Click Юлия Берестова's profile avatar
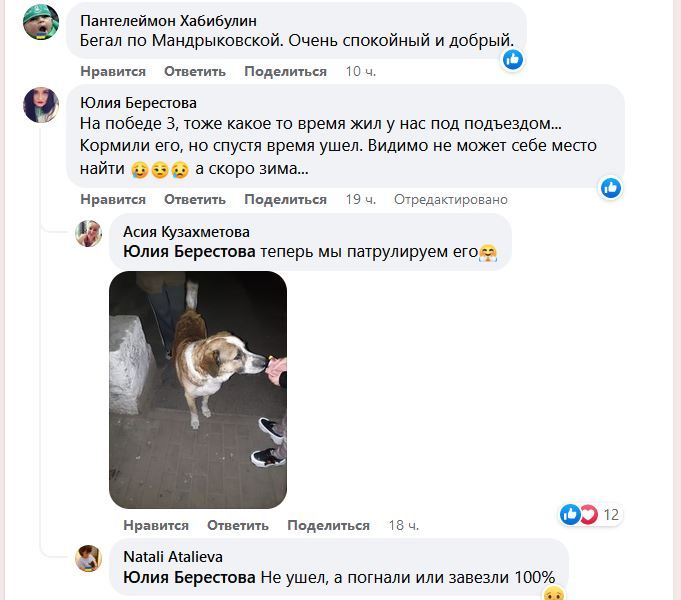The height and width of the screenshot is (600, 681). tap(40, 104)
